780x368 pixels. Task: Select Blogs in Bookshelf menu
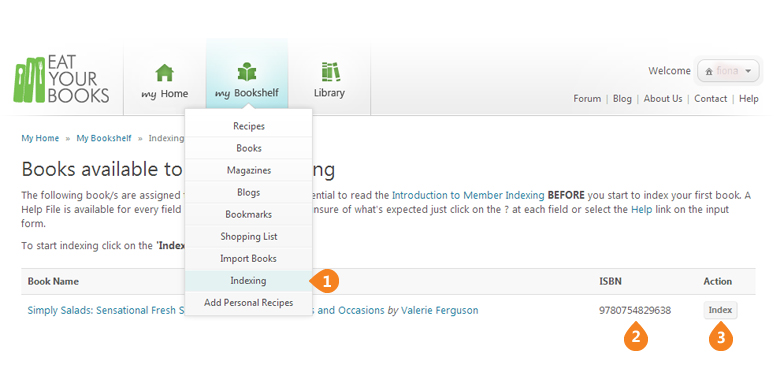[249, 192]
